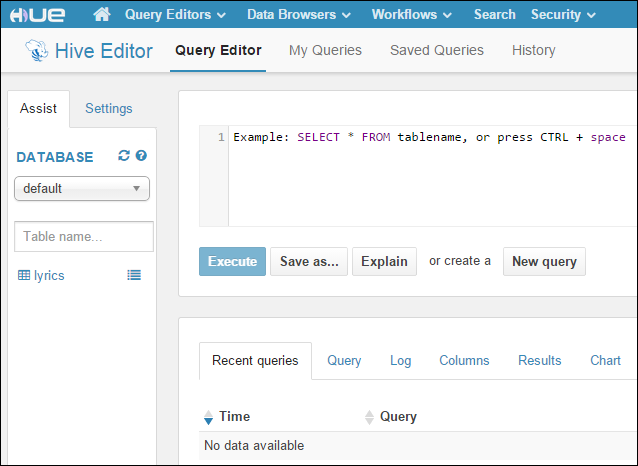
Task: Create a New query
Action: [544, 261]
